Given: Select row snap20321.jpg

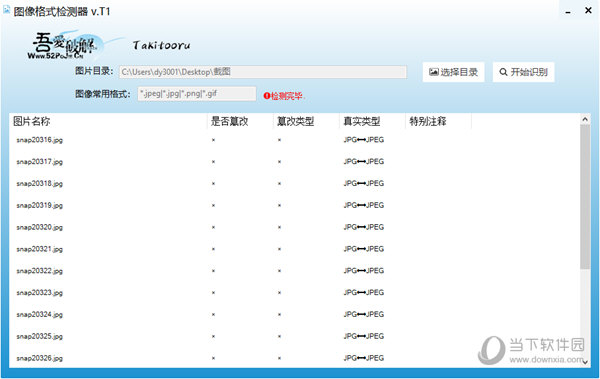Looking at the screenshot, I should pos(295,249).
